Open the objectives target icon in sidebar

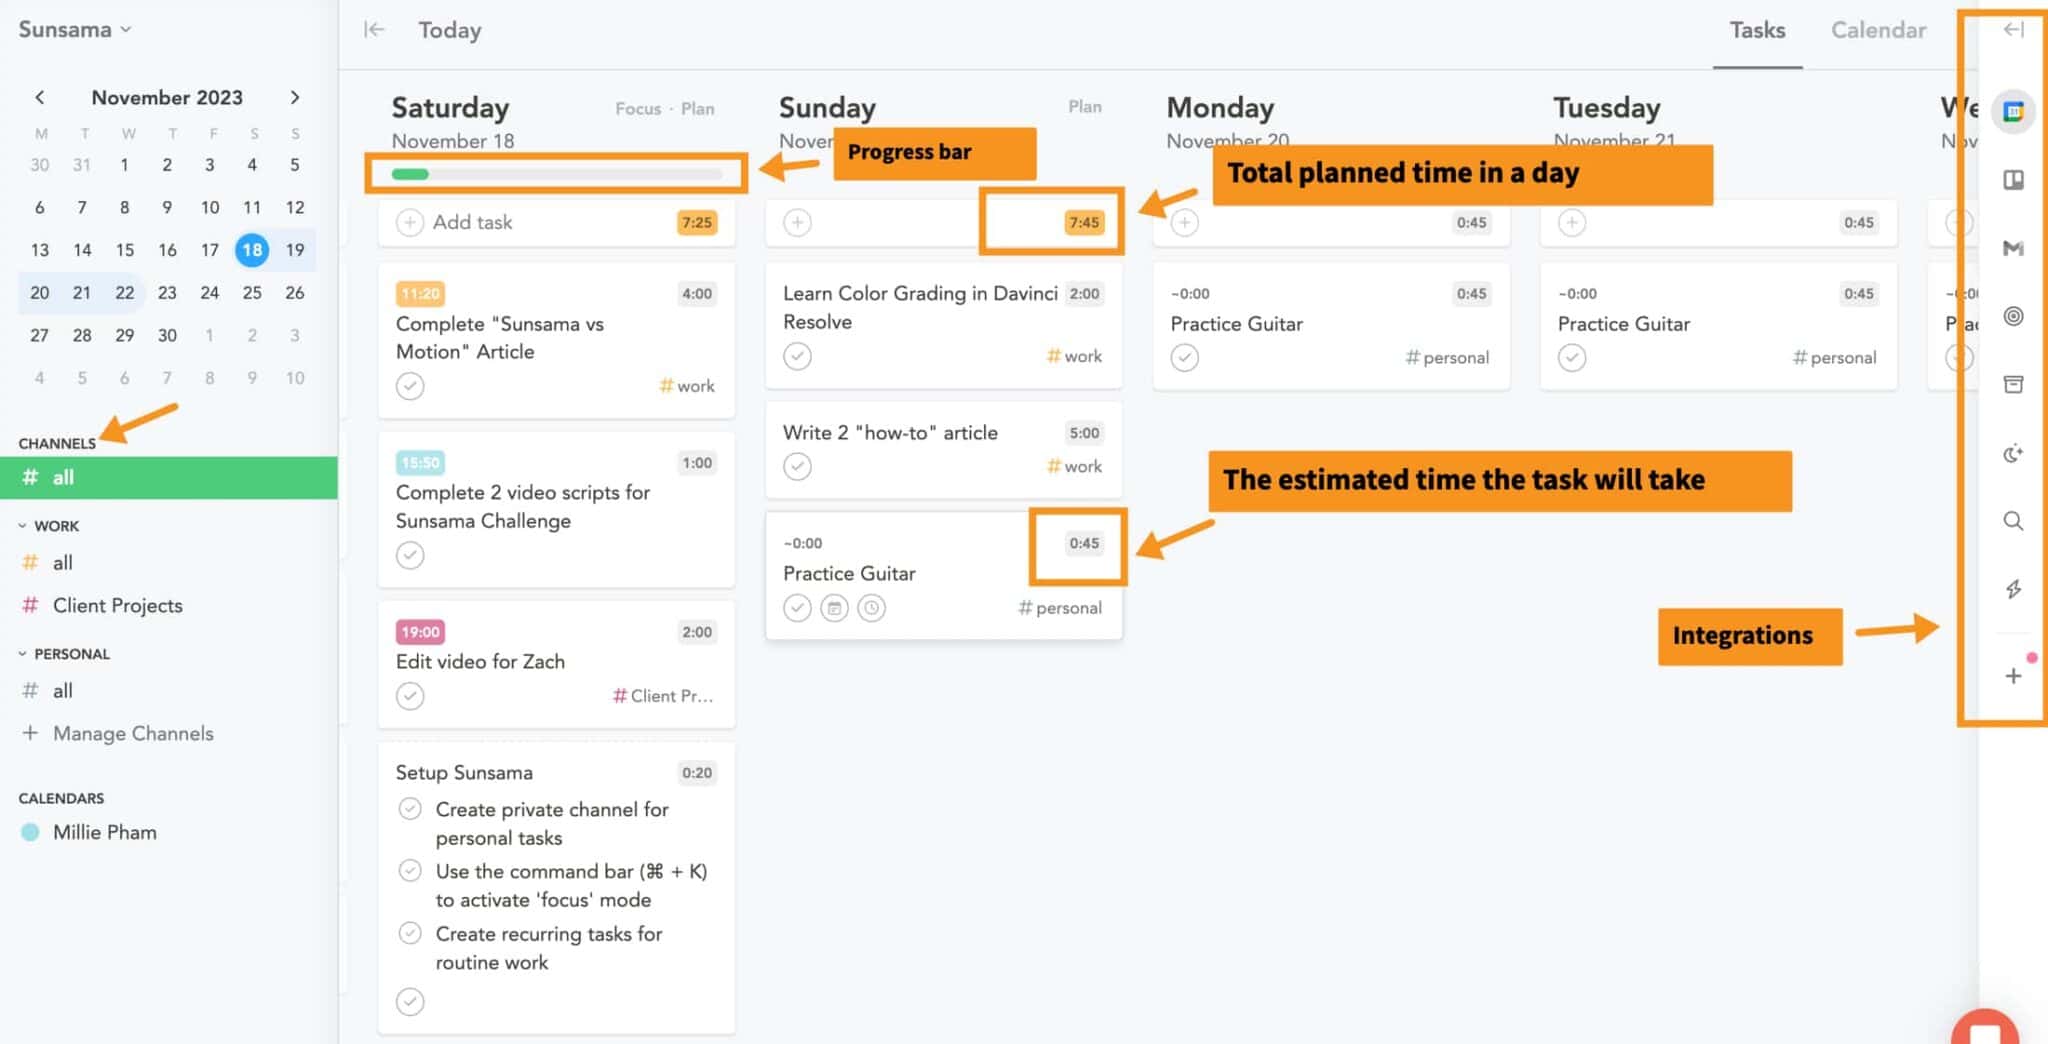click(x=2013, y=316)
